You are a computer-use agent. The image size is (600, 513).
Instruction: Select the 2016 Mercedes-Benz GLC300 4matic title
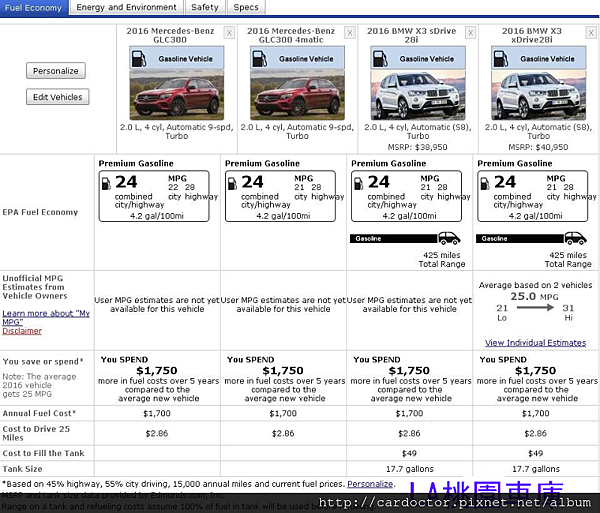291,35
